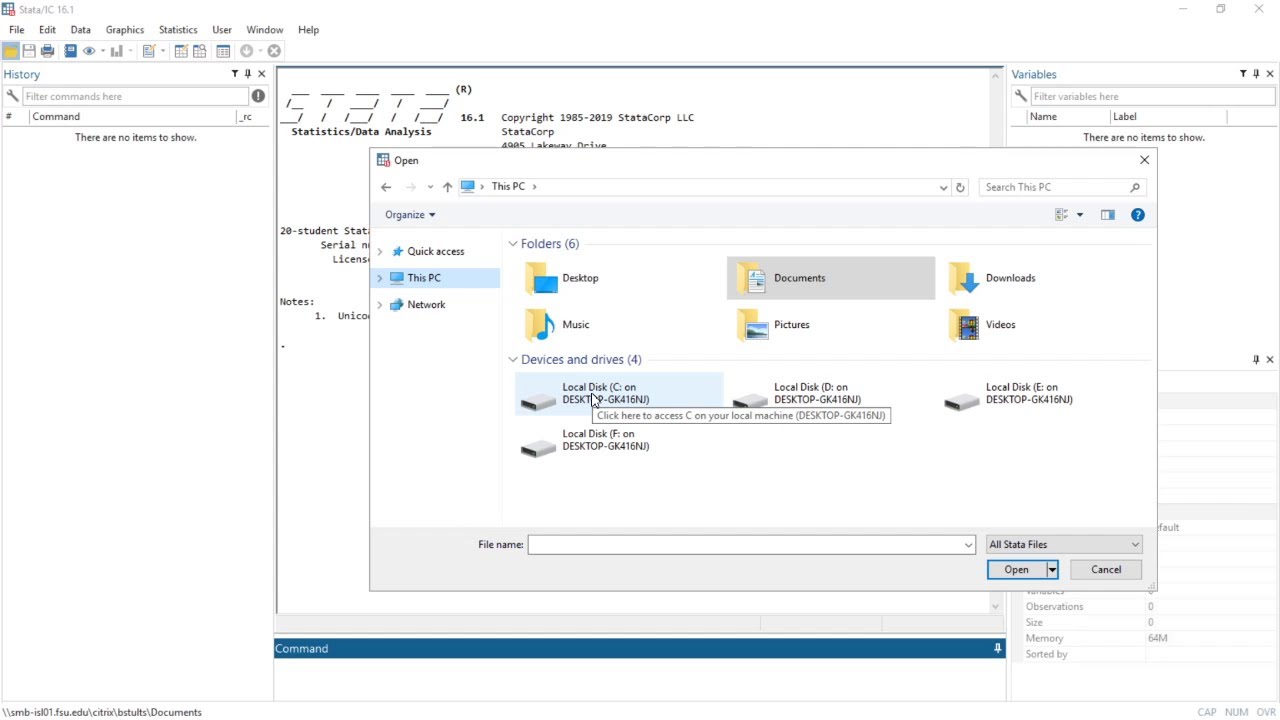Image resolution: width=1280 pixels, height=720 pixels.
Task: Click the Log notebook toolbar icon
Action: (x=70, y=51)
